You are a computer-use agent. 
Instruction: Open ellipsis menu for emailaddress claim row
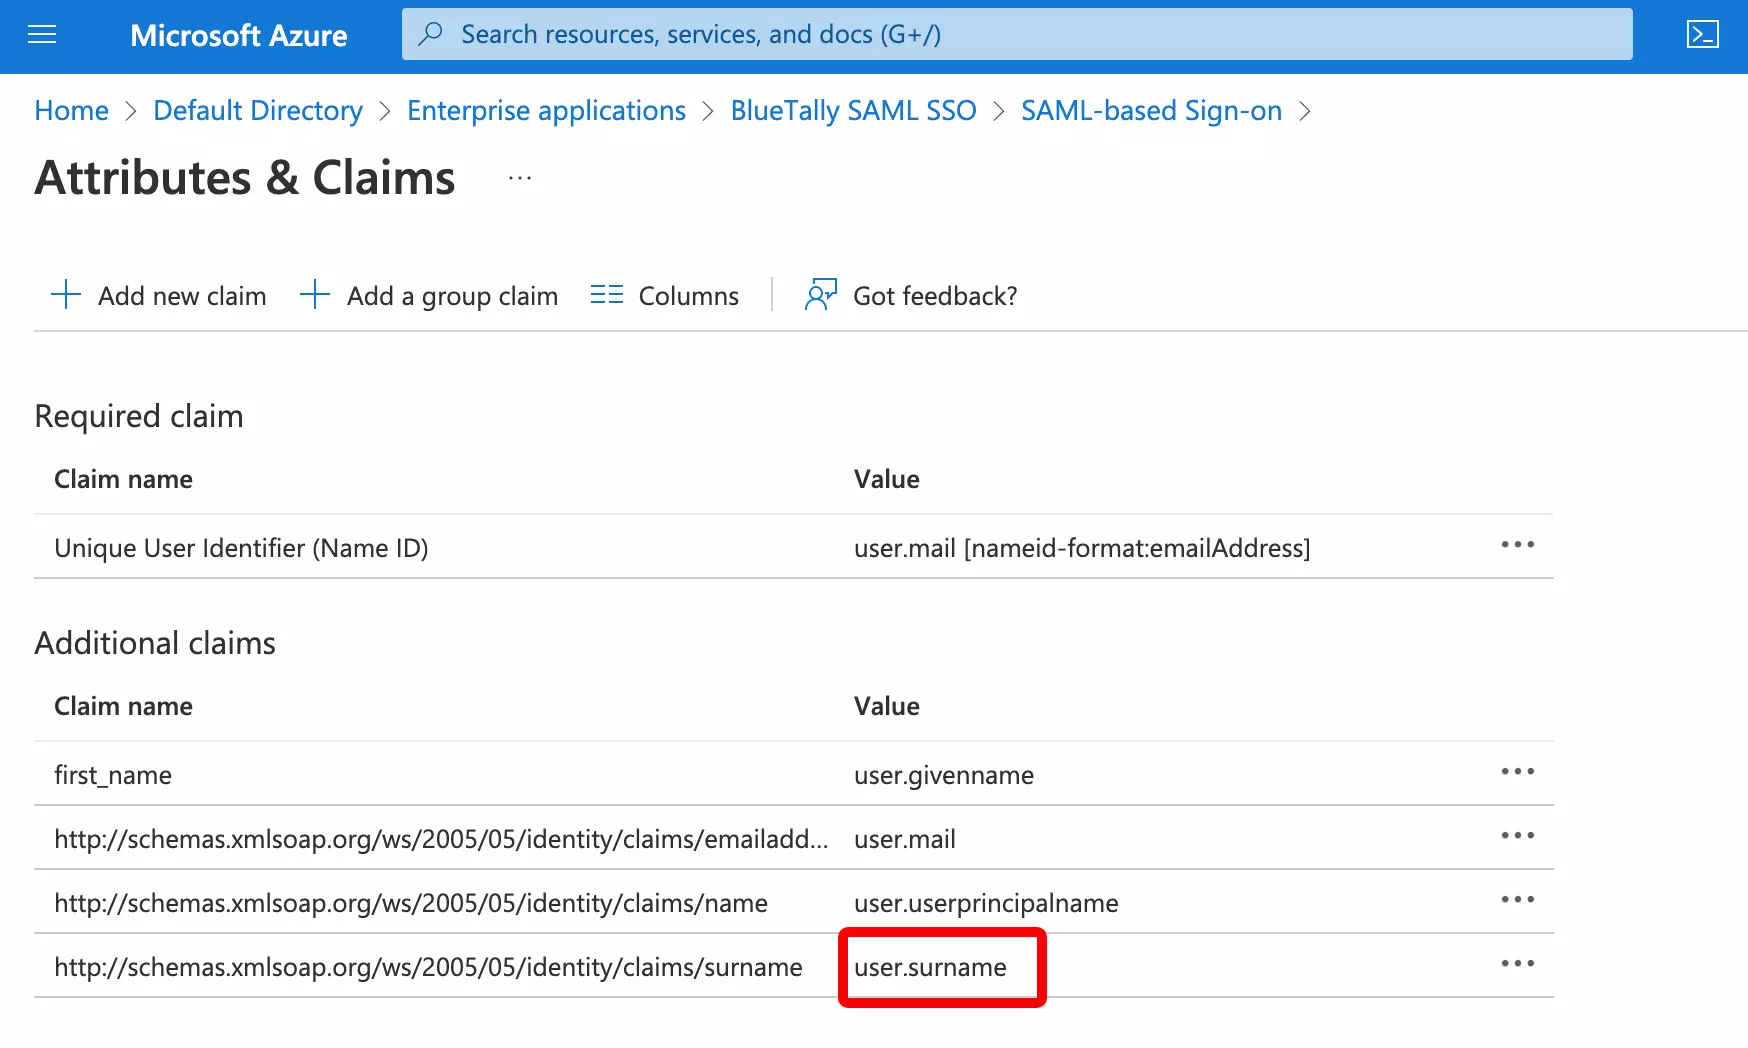click(x=1517, y=836)
